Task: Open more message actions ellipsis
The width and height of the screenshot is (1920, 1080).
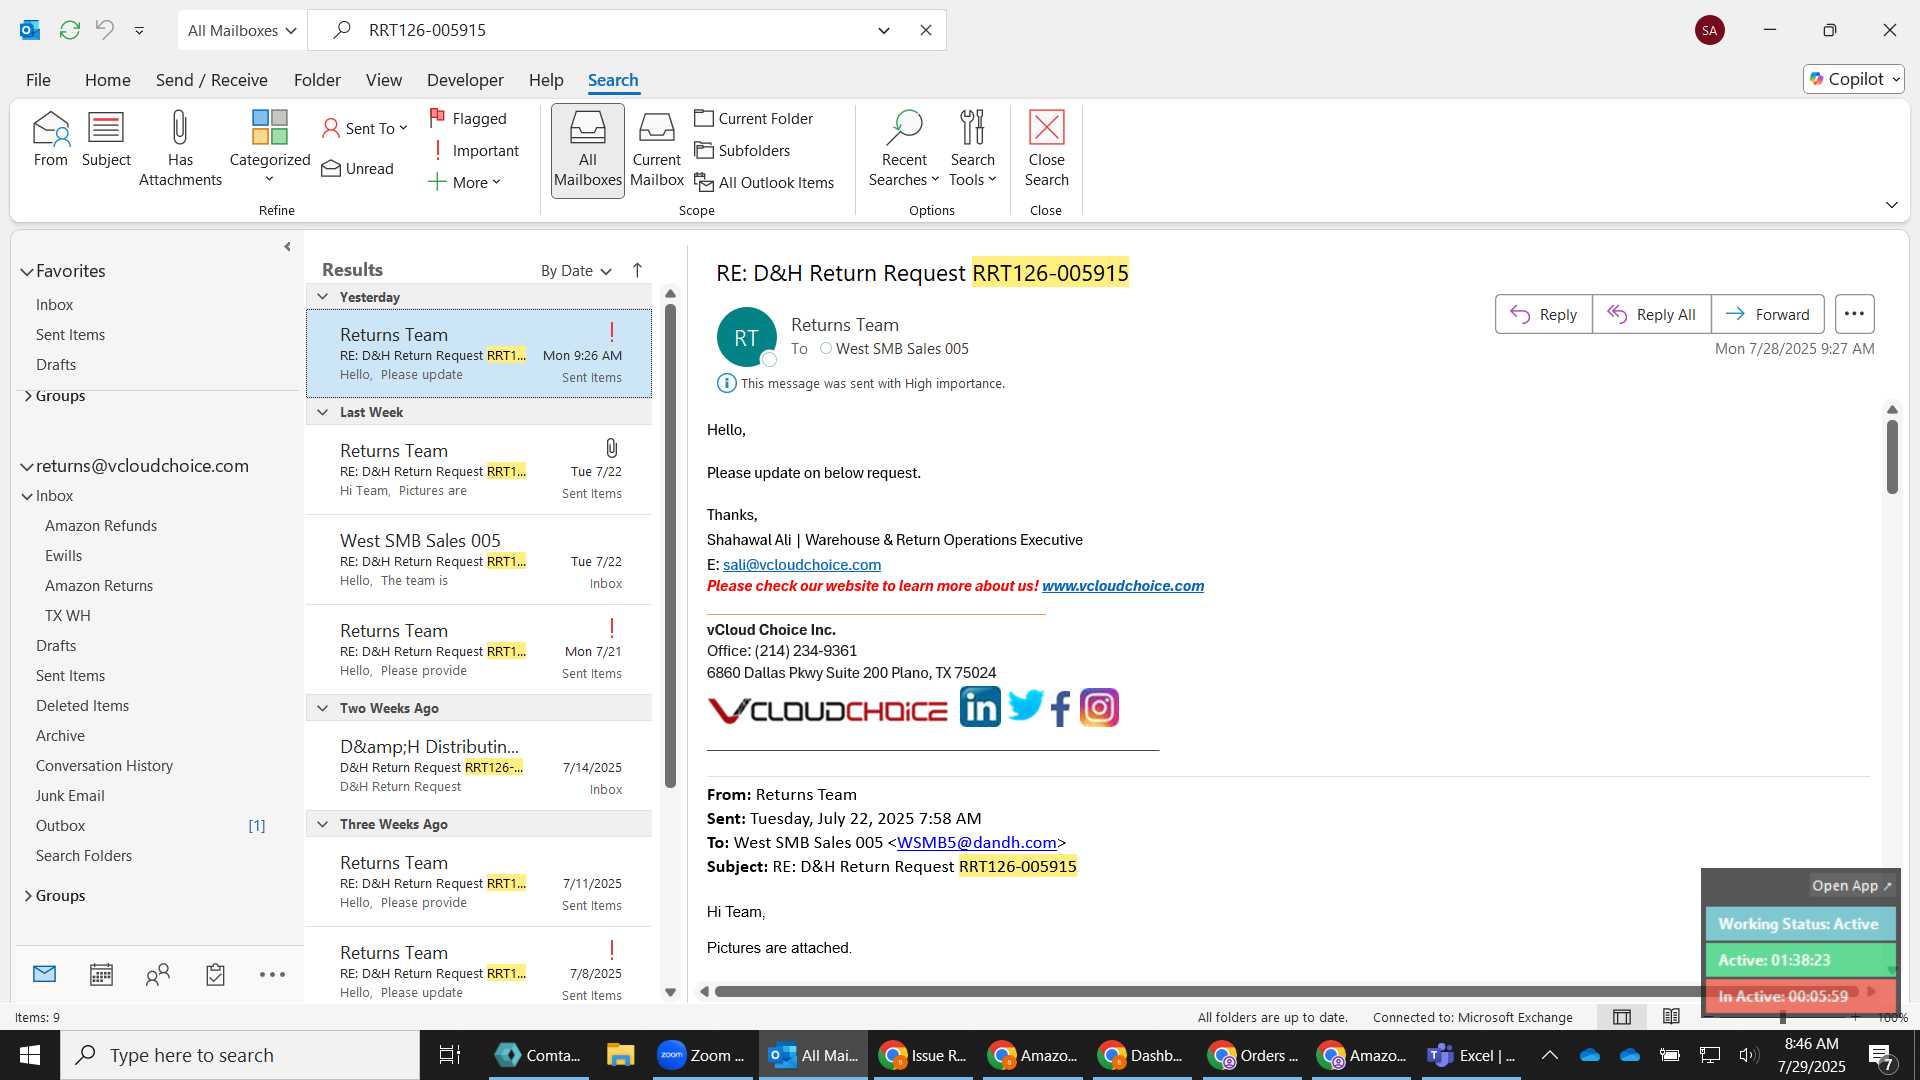Action: click(x=1854, y=314)
